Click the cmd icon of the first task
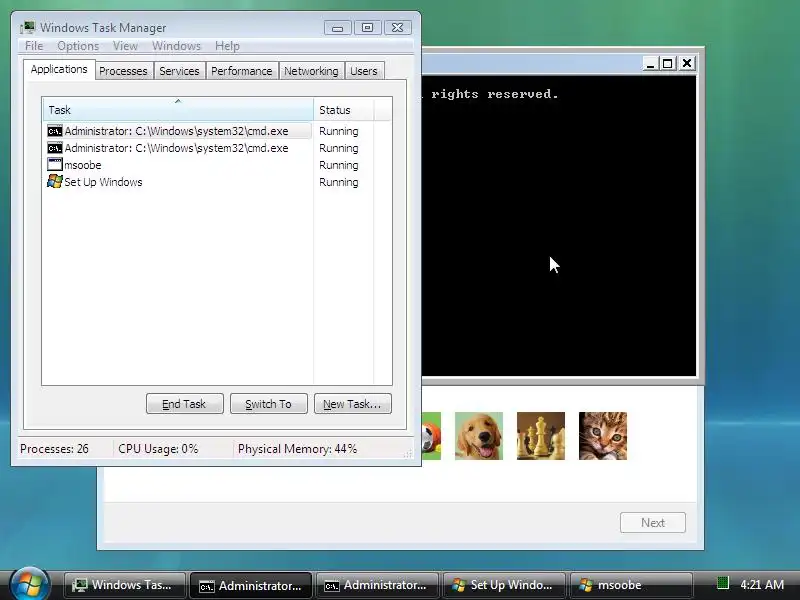The image size is (800, 600). tap(55, 131)
